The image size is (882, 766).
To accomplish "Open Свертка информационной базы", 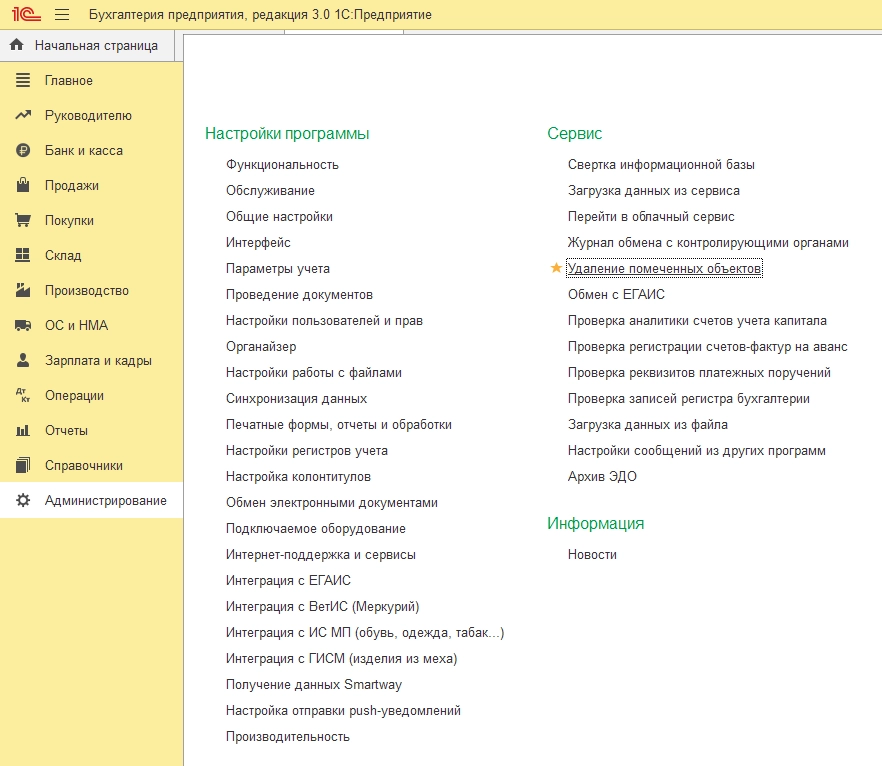I will click(661, 165).
